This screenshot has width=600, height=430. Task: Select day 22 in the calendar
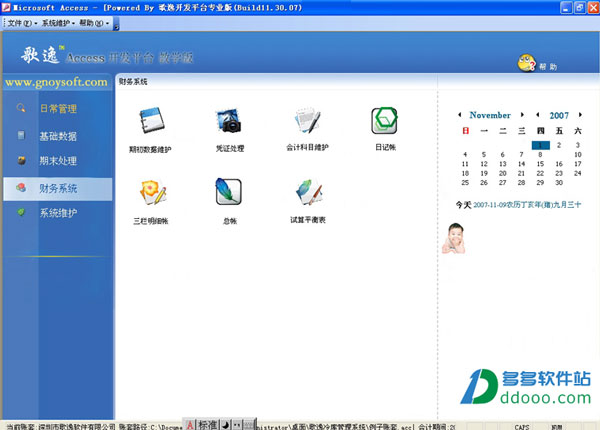(540, 173)
